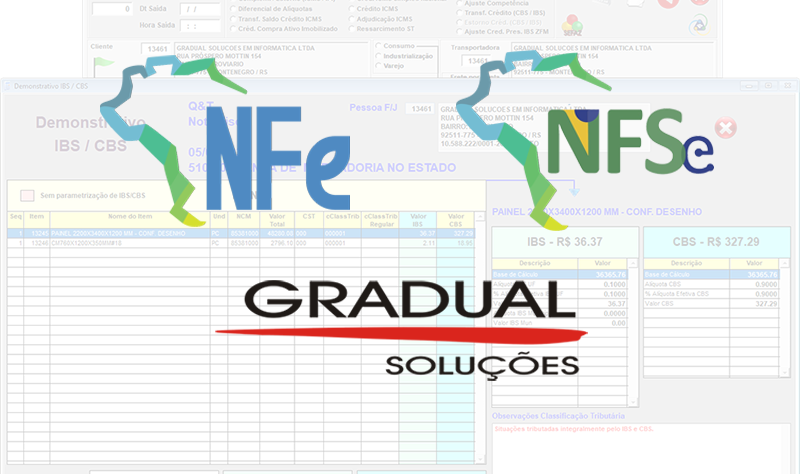Click the cClassTrib Regular column header
Screen dimensions: 800x474
(380, 220)
